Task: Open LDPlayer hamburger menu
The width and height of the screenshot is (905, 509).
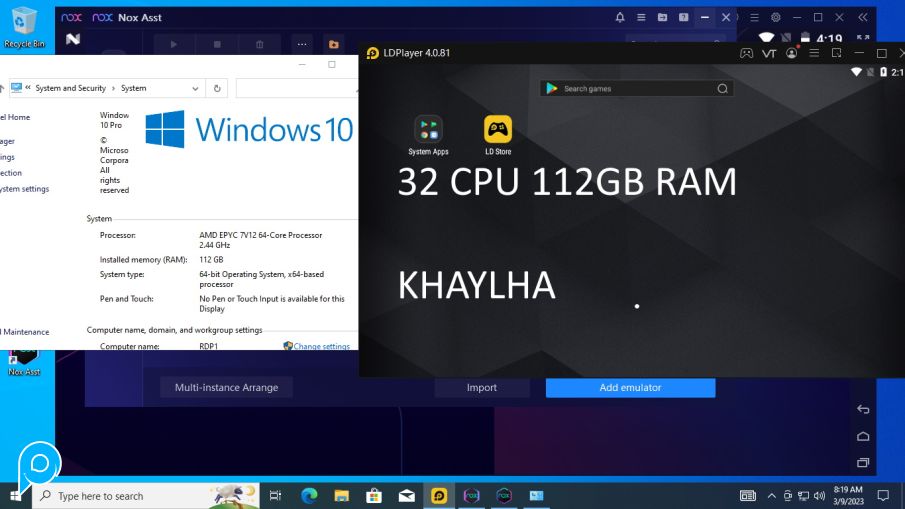Action: coord(815,53)
